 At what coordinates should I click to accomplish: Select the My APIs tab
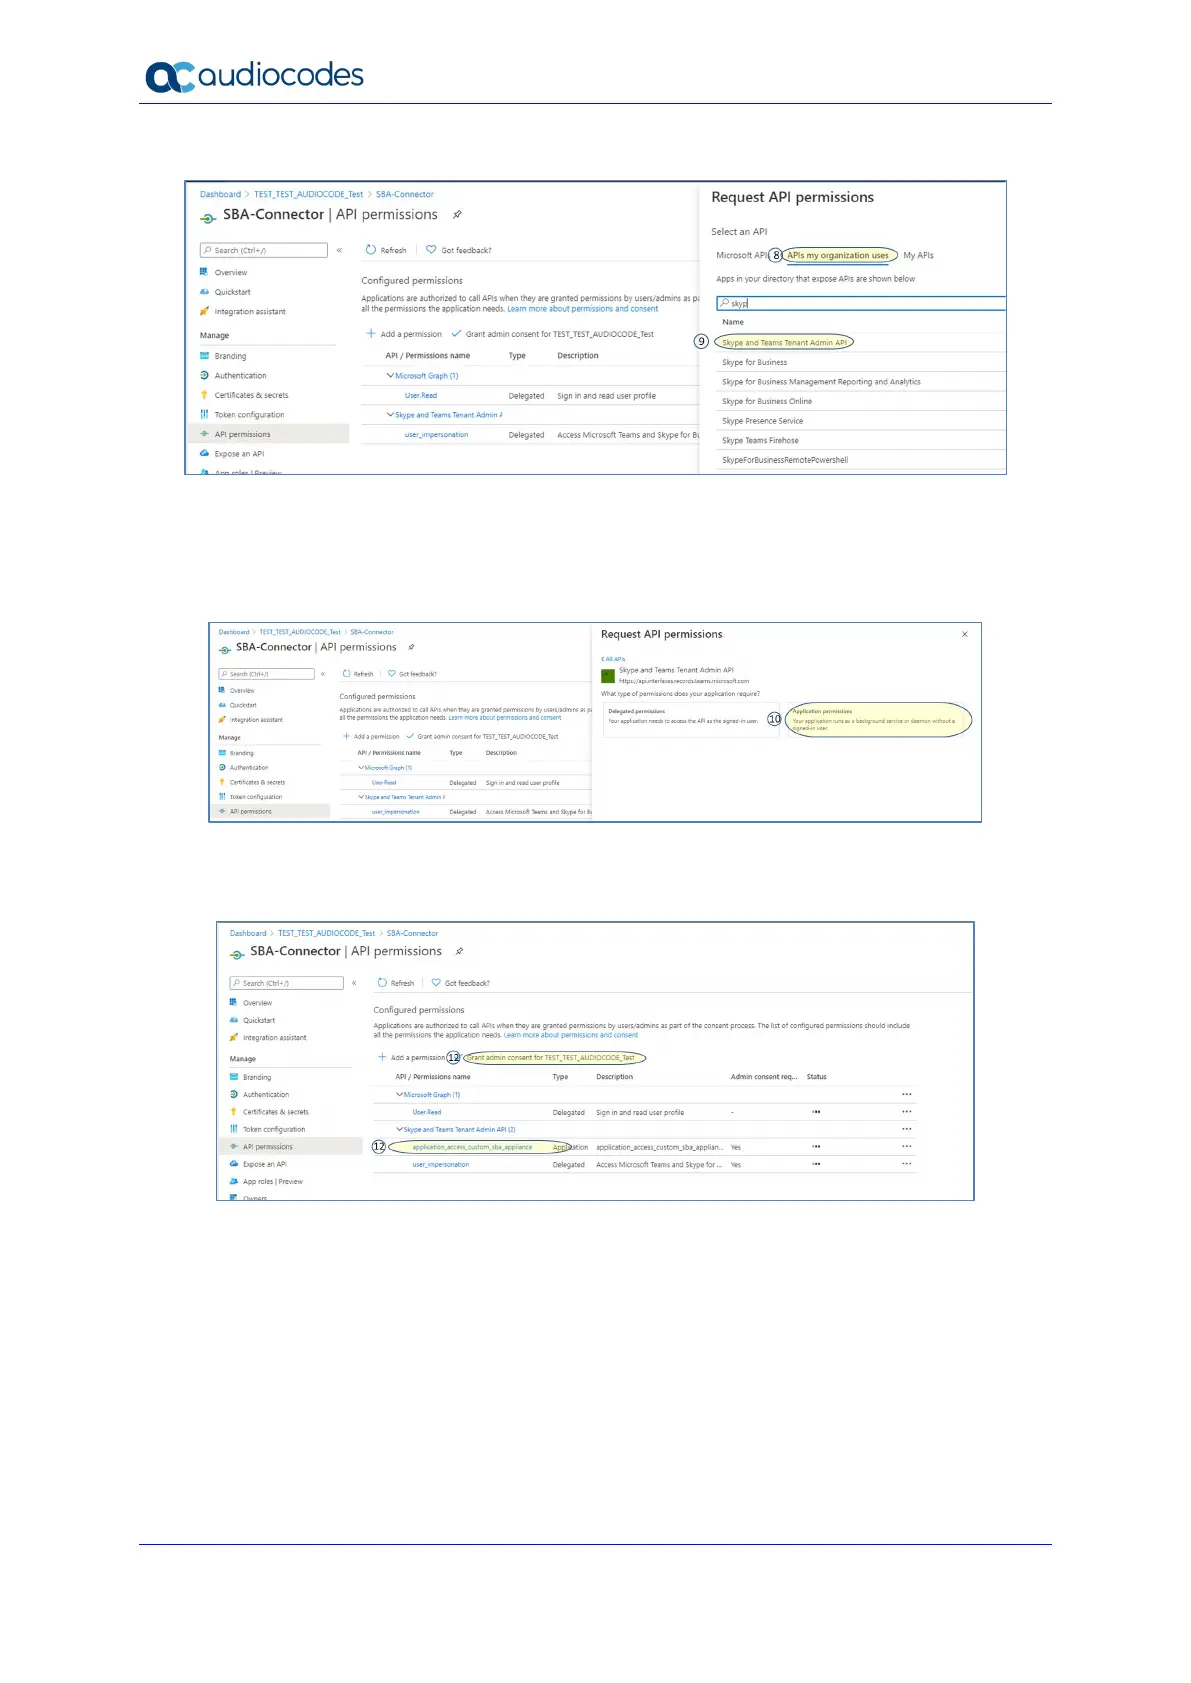coord(918,255)
